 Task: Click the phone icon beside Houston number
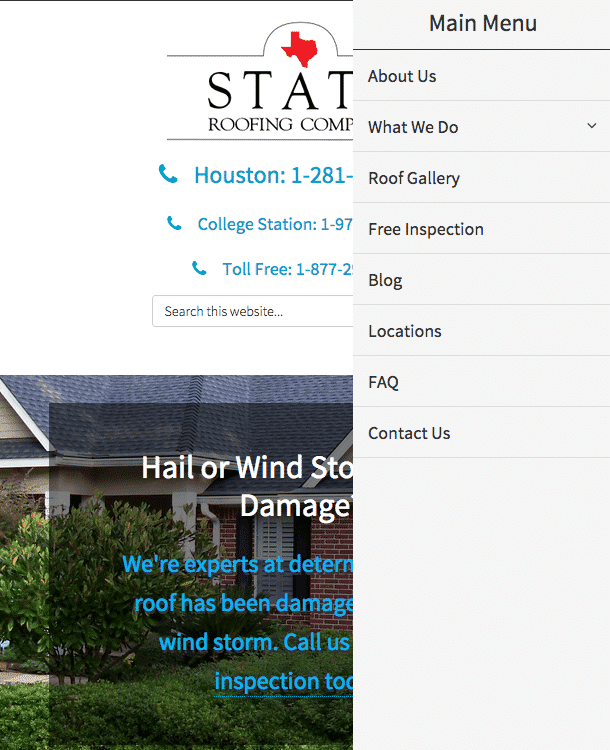click(168, 175)
